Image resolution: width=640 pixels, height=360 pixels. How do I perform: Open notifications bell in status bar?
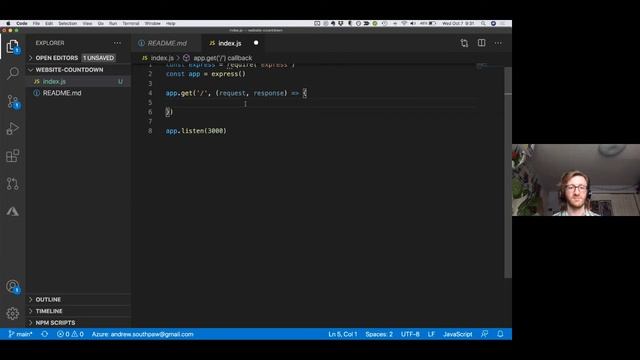point(500,334)
